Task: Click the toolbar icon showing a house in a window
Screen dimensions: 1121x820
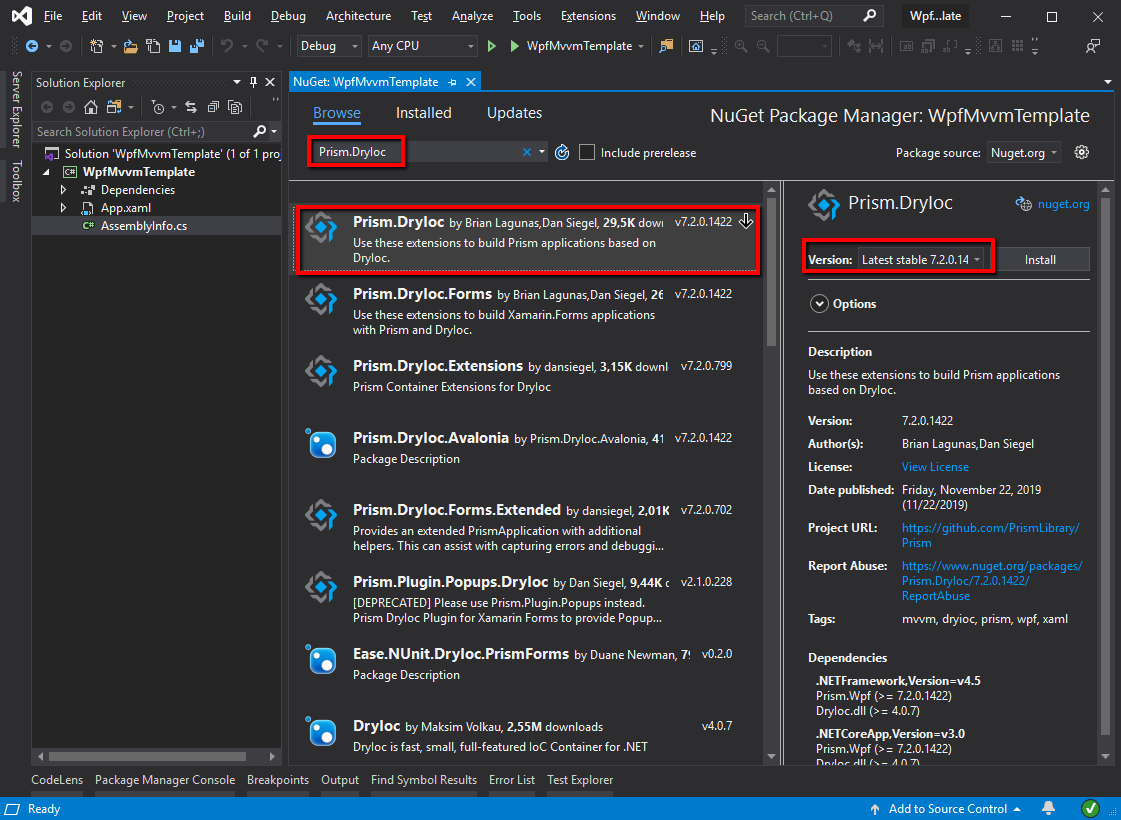Action: click(696, 46)
